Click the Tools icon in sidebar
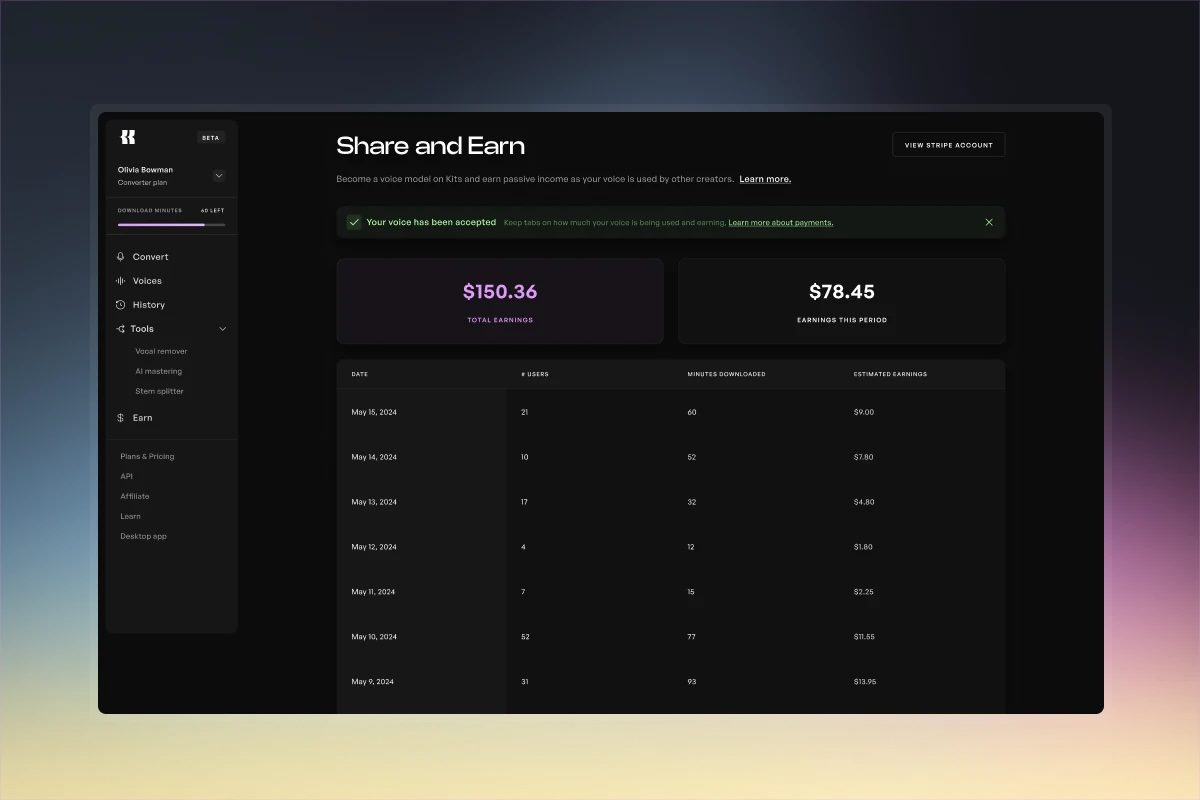 tap(120, 329)
